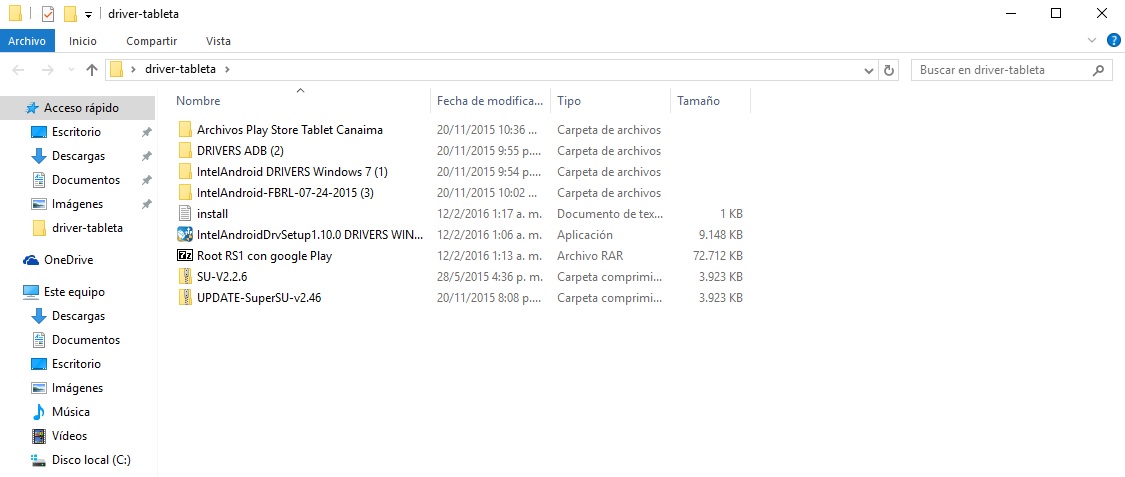Click the Help question mark icon

point(1113,40)
